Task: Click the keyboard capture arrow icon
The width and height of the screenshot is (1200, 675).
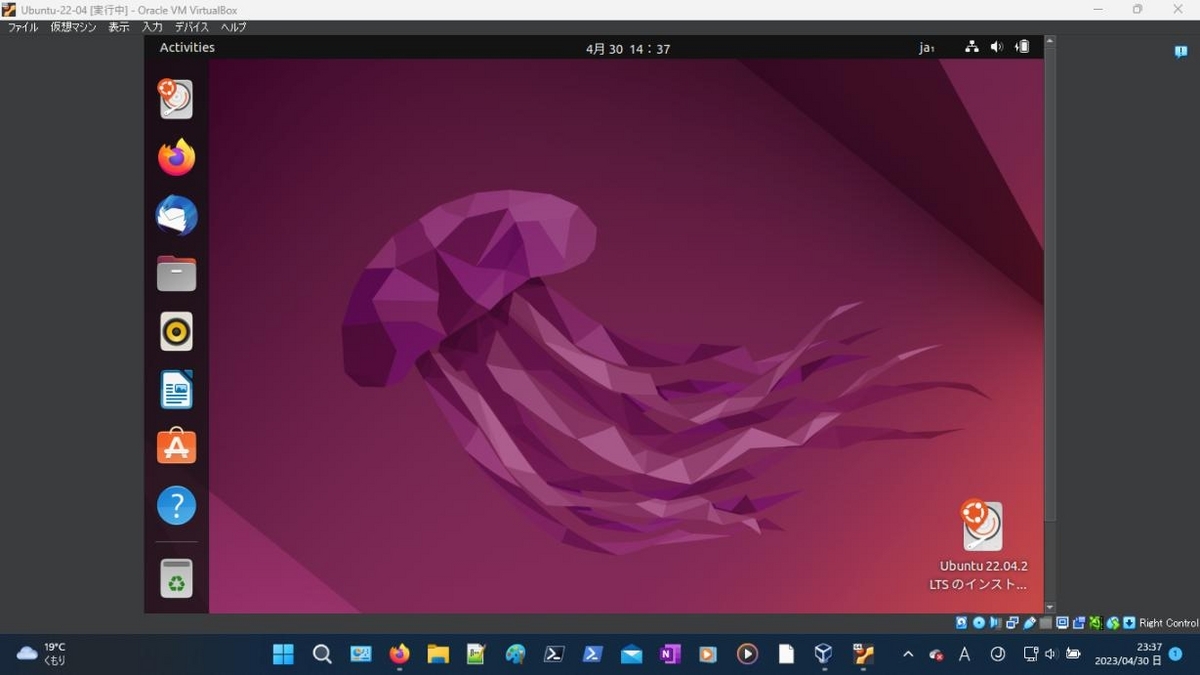Action: pos(1129,623)
